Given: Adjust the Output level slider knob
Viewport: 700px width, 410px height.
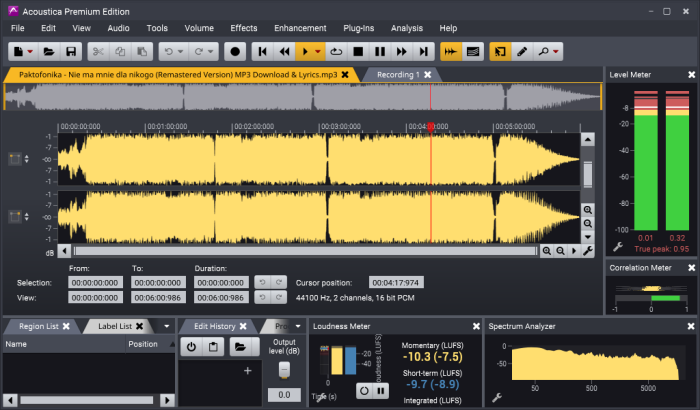Looking at the screenshot, I should [x=284, y=370].
